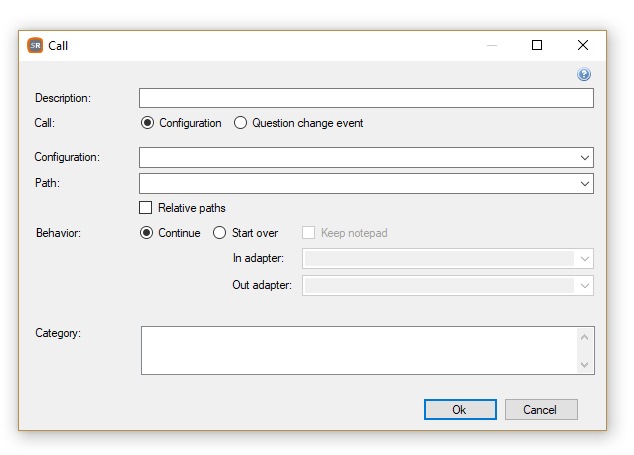This screenshot has width=634, height=455.
Task: Tick the Keep notepad checkbox
Action: click(x=309, y=233)
